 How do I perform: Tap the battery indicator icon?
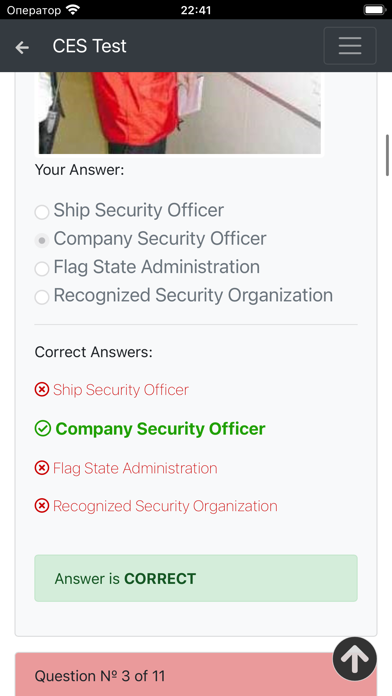click(375, 9)
